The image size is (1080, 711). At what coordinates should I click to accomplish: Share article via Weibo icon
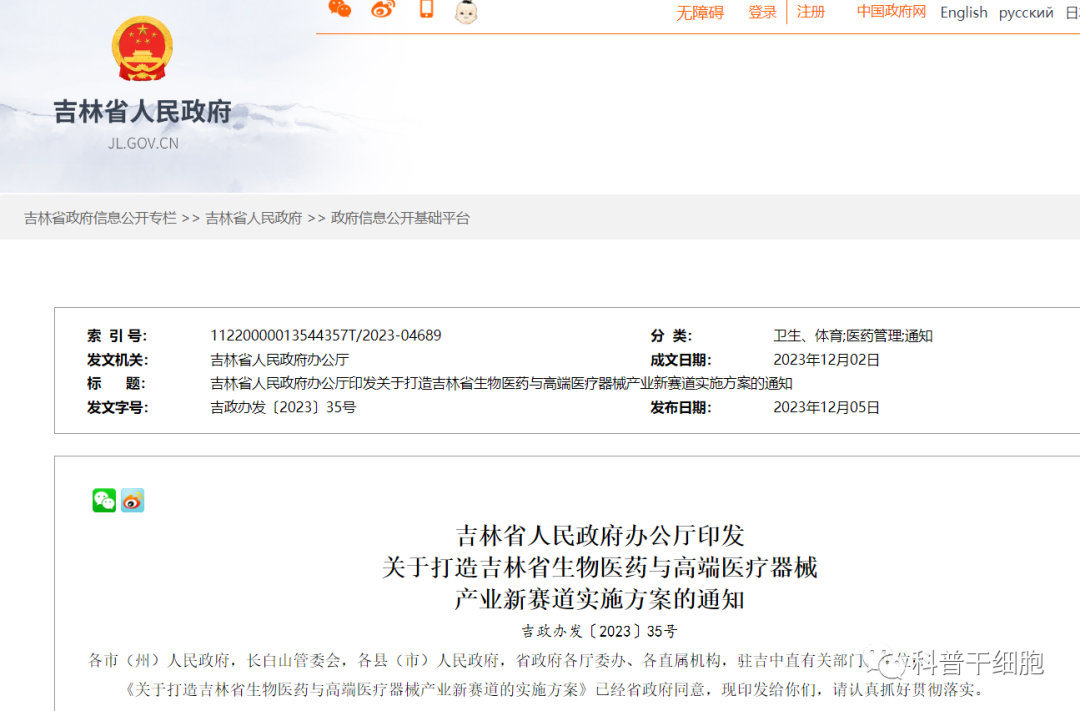[133, 500]
